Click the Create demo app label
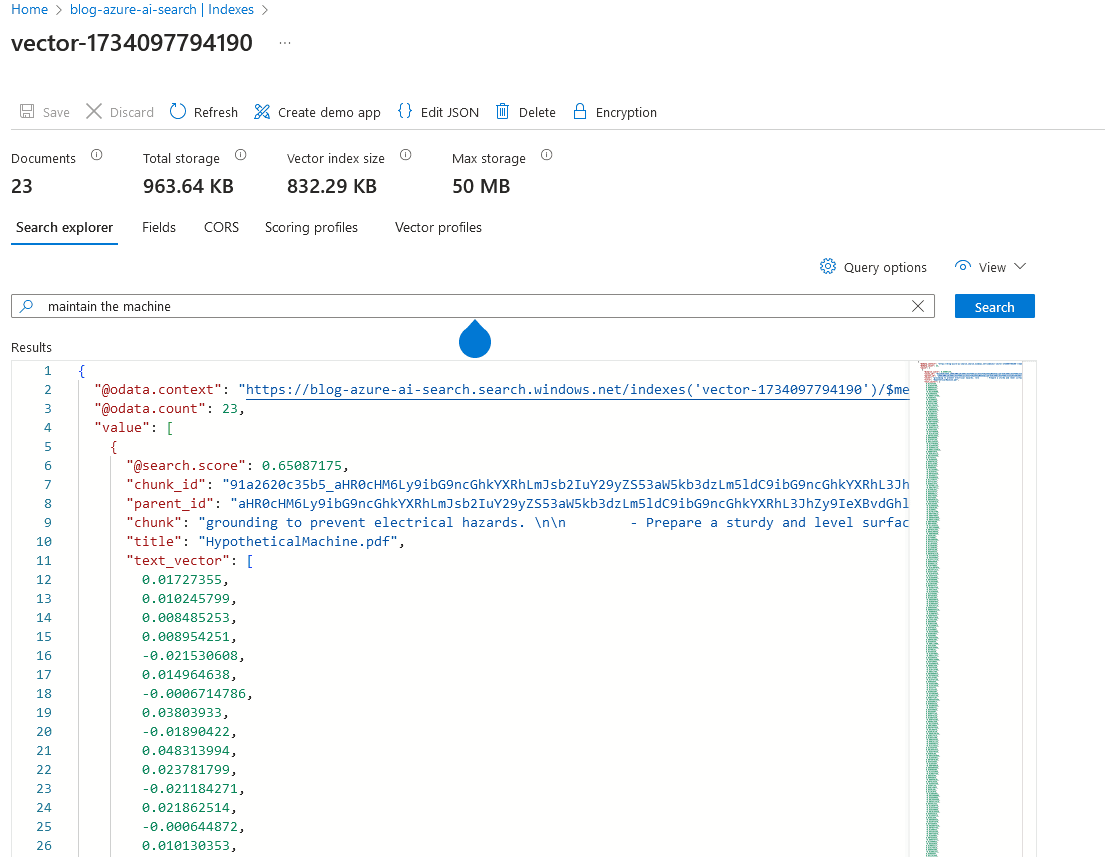The image size is (1105, 857). coord(329,113)
